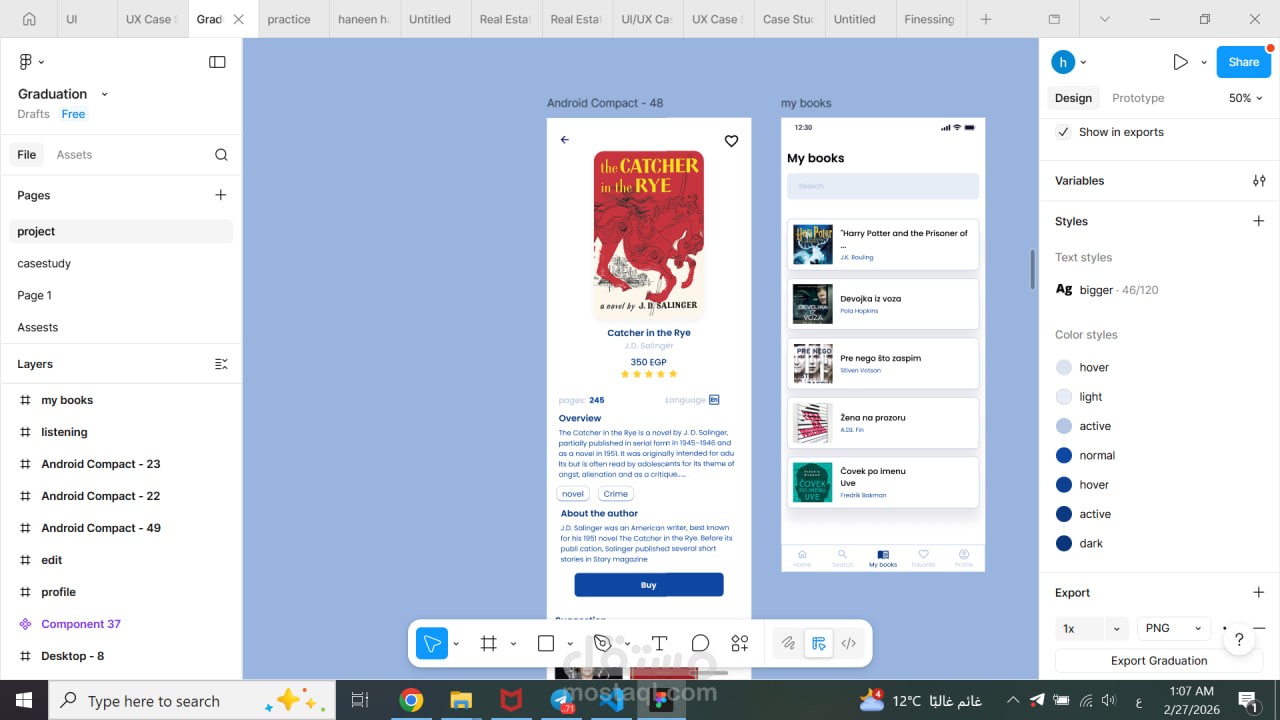Open the present options dropdown arrow
1280x720 pixels.
tap(1204, 62)
